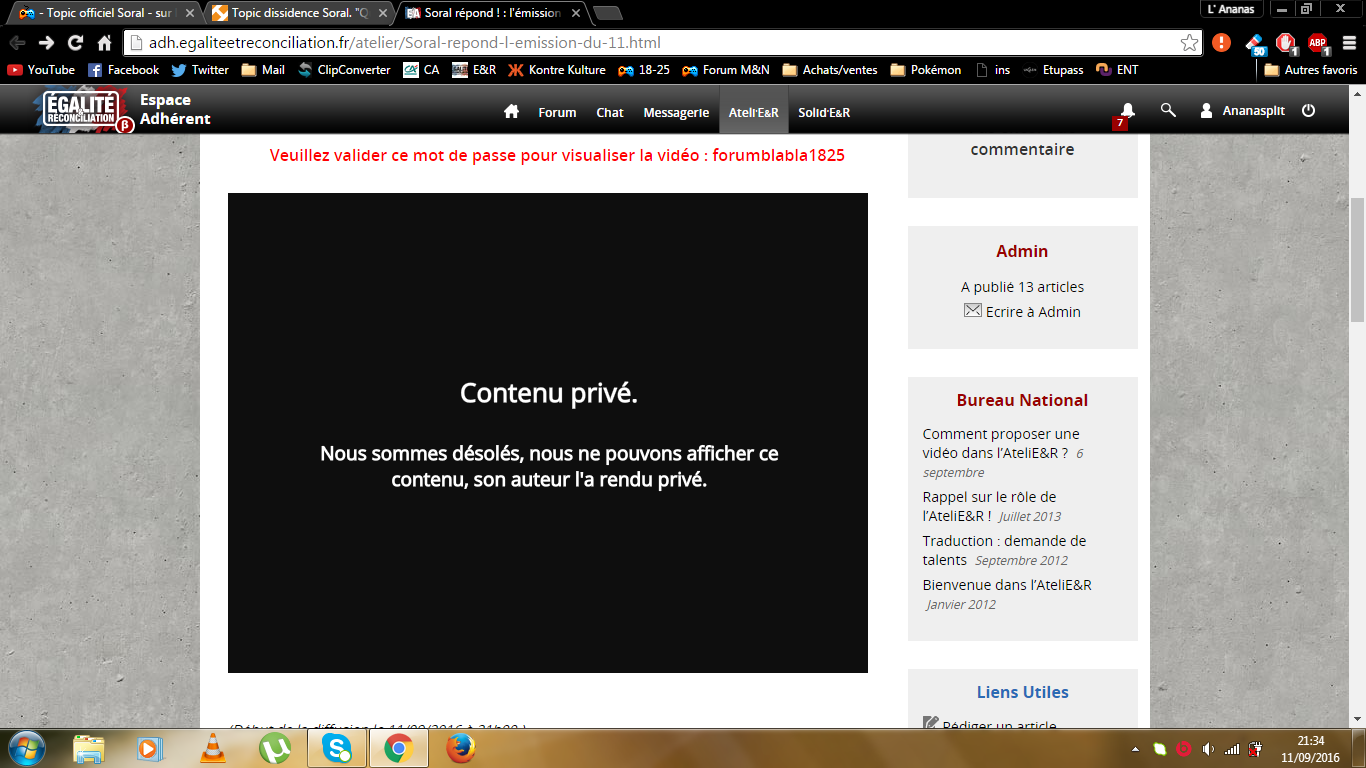Expand the Autres favoris bookmarks folder
The width and height of the screenshot is (1366, 768).
(1311, 70)
